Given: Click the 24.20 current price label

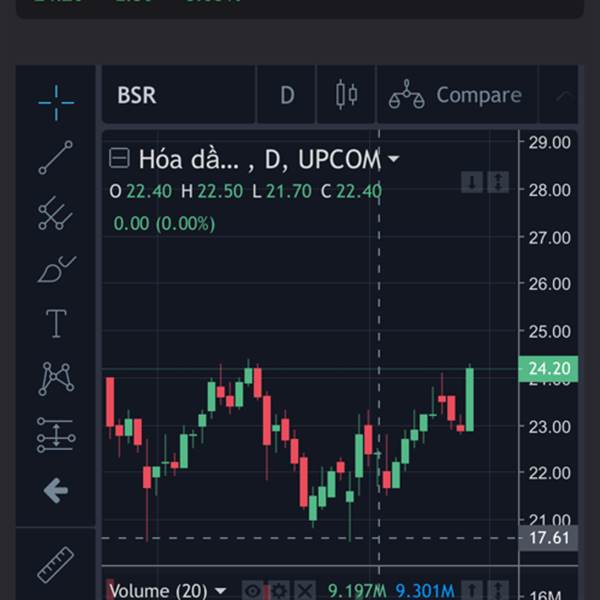Looking at the screenshot, I should 548,369.
